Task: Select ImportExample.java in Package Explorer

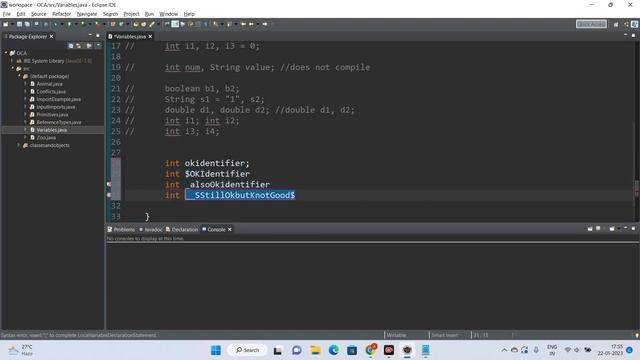Action: click(x=58, y=99)
